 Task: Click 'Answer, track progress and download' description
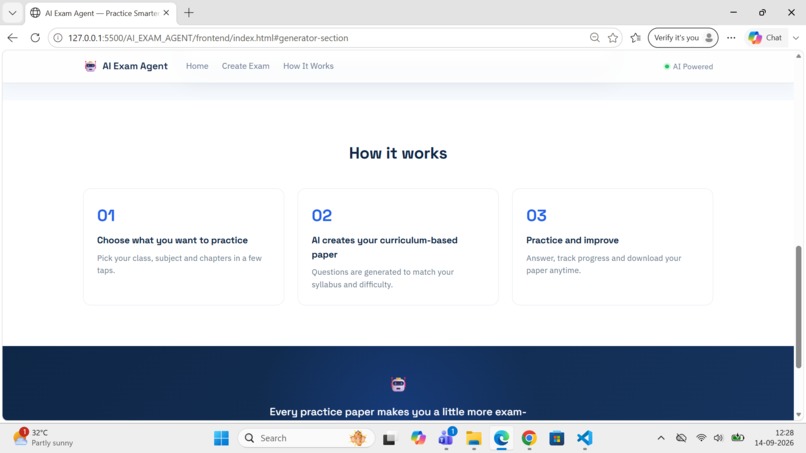click(603, 264)
